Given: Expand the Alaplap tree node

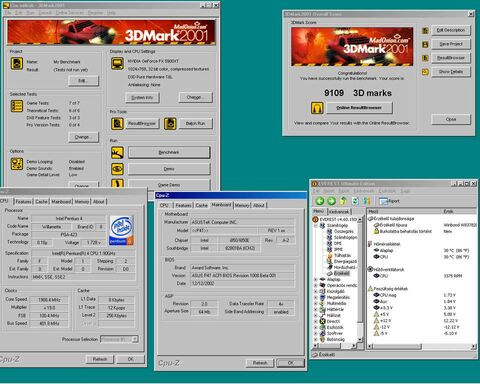Looking at the screenshot, I should [315, 279].
